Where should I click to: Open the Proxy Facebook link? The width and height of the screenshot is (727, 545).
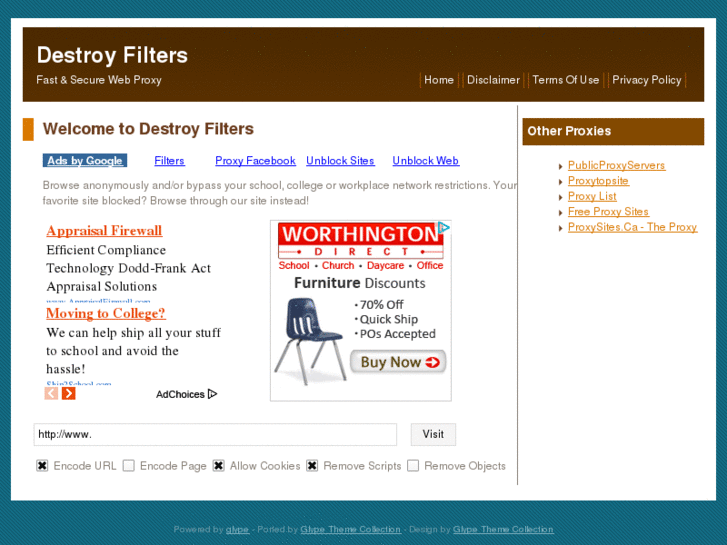pyautogui.click(x=255, y=160)
